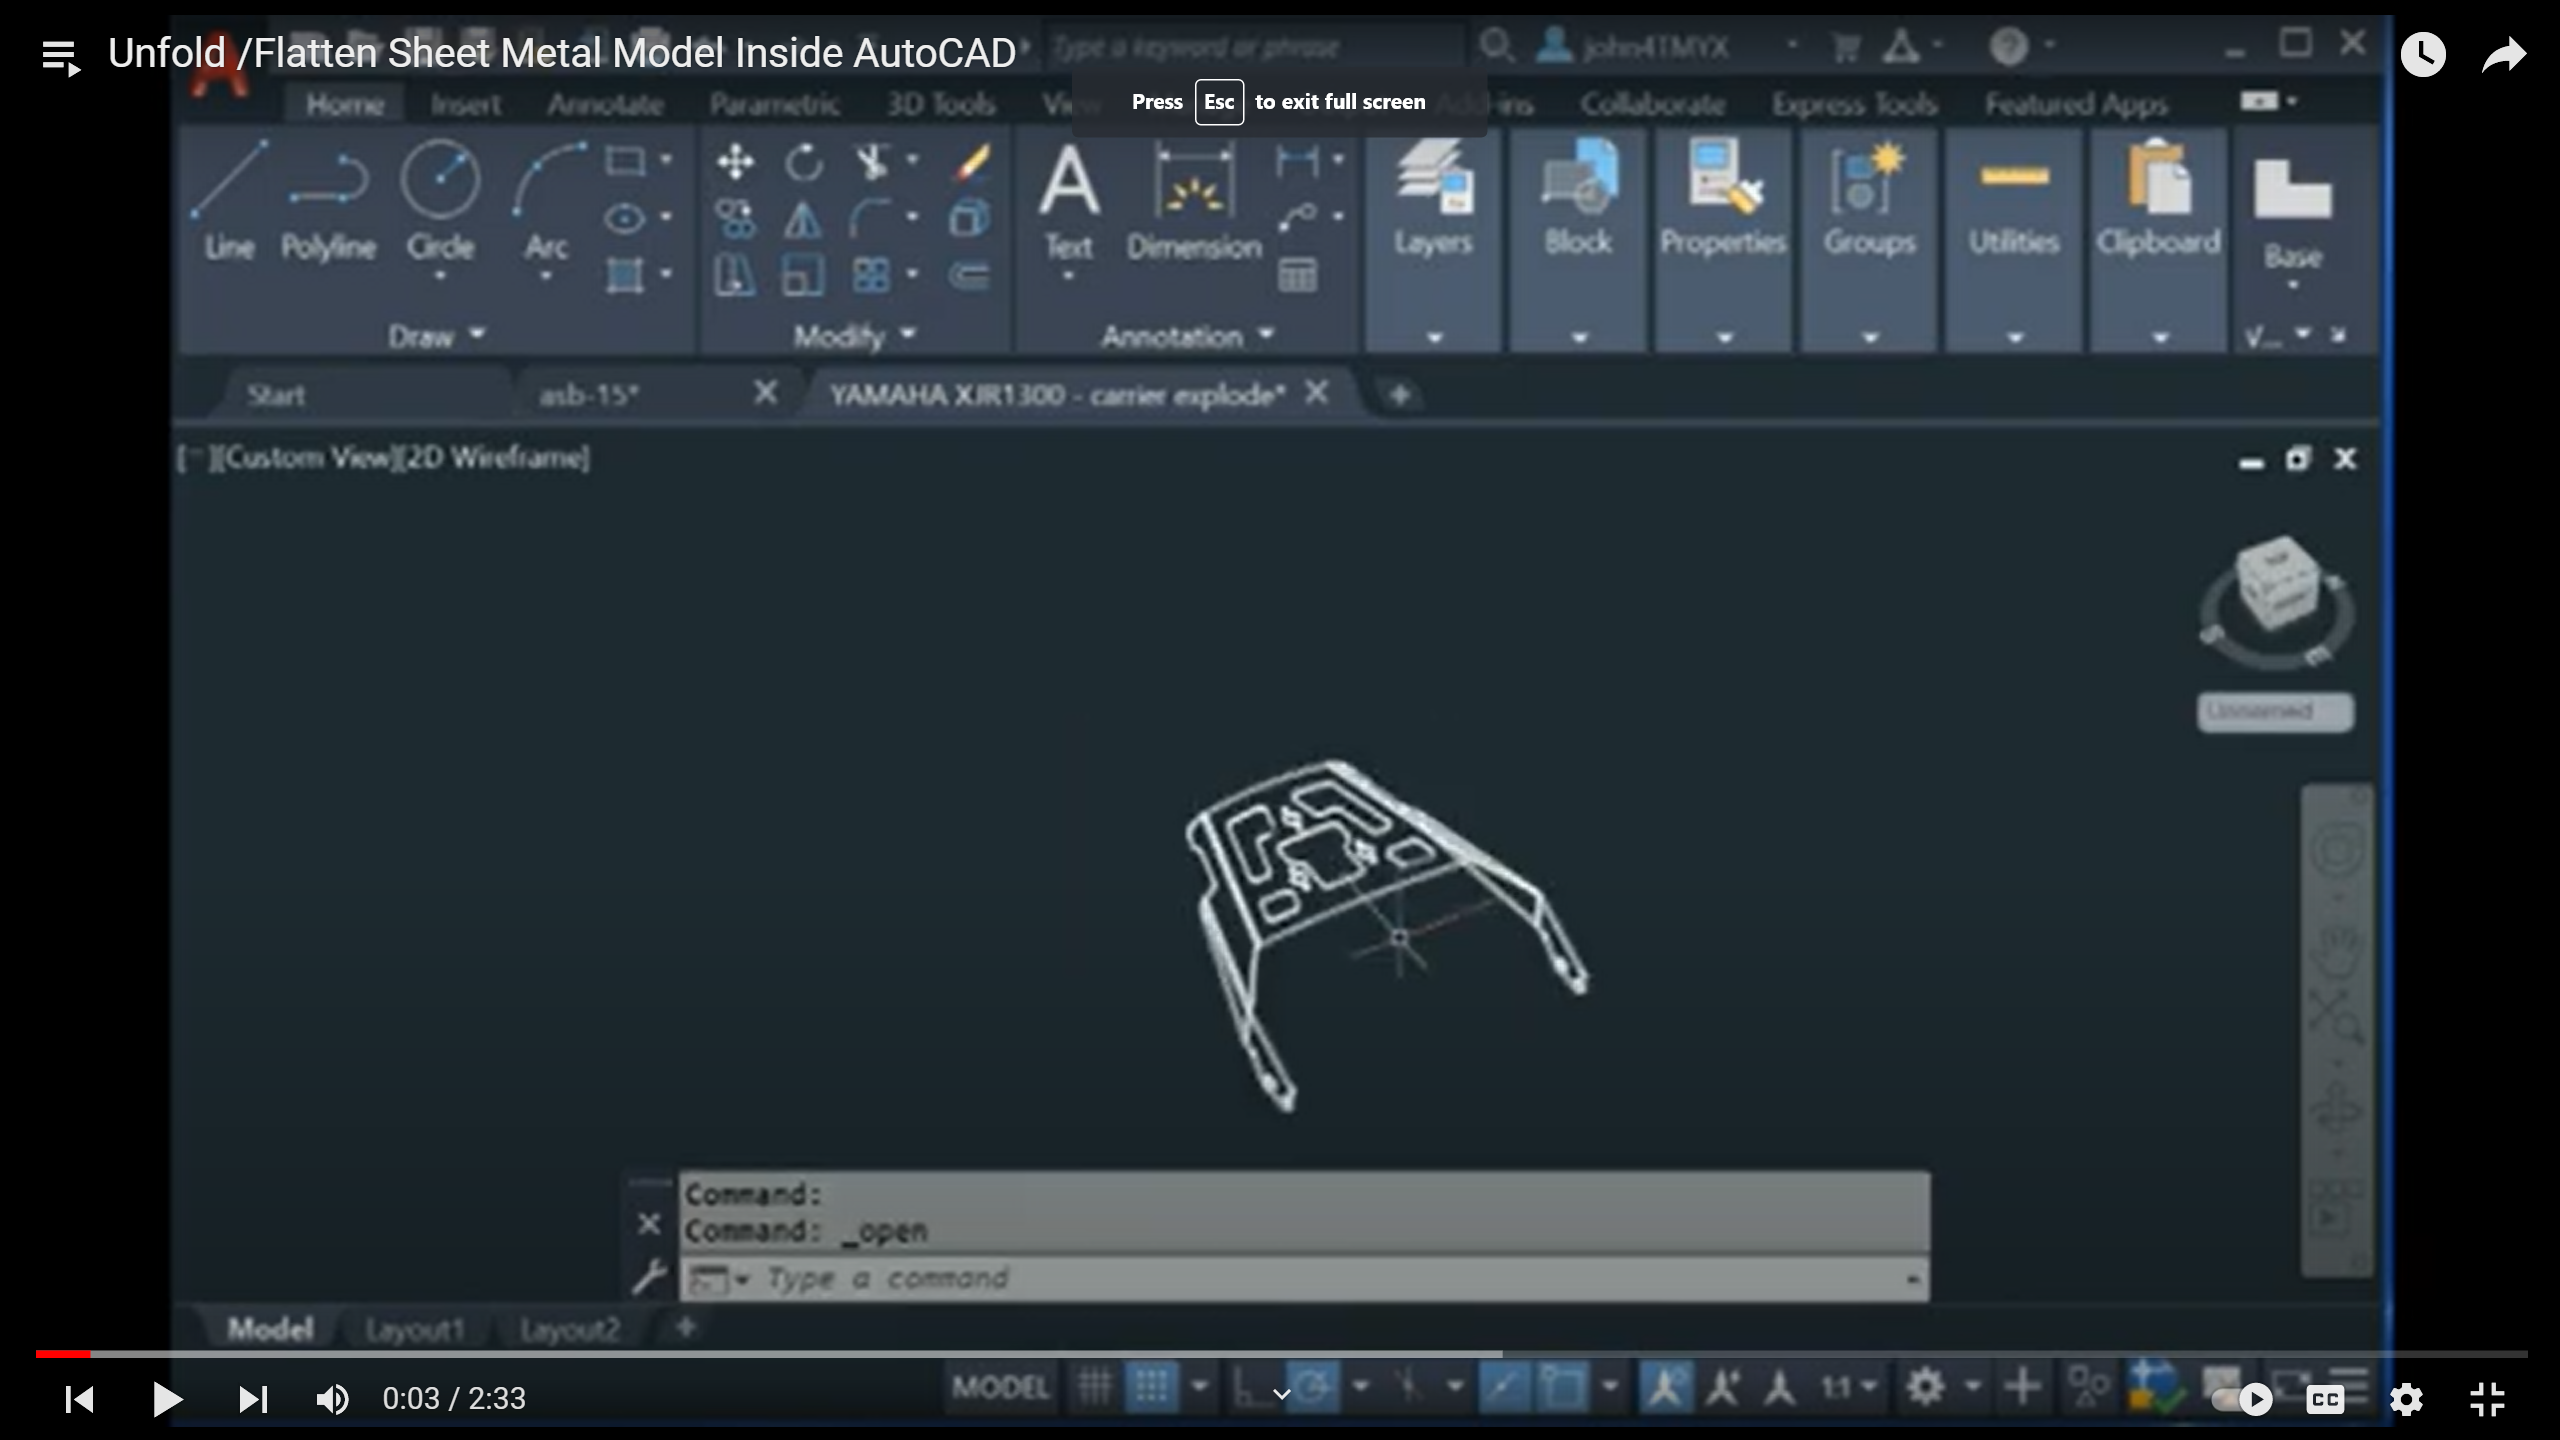Click the Rotate tool icon

tap(803, 162)
